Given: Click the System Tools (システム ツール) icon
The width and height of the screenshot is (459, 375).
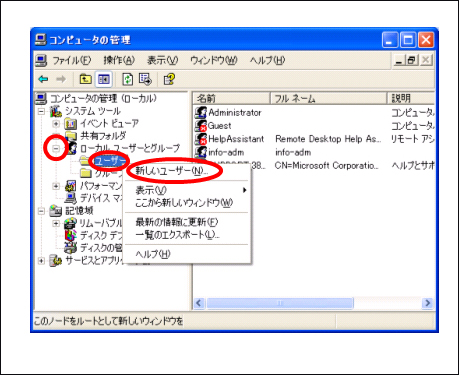Looking at the screenshot, I should point(56,111).
